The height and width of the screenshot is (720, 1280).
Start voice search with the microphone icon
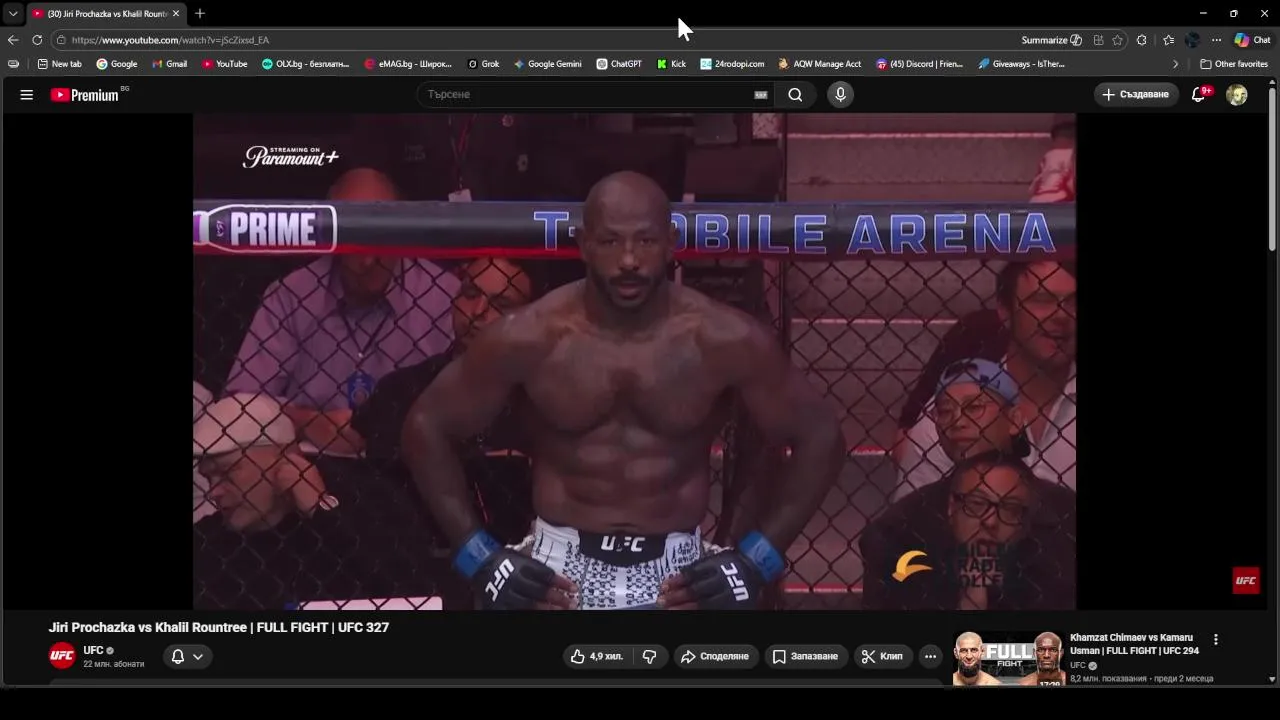(x=840, y=95)
